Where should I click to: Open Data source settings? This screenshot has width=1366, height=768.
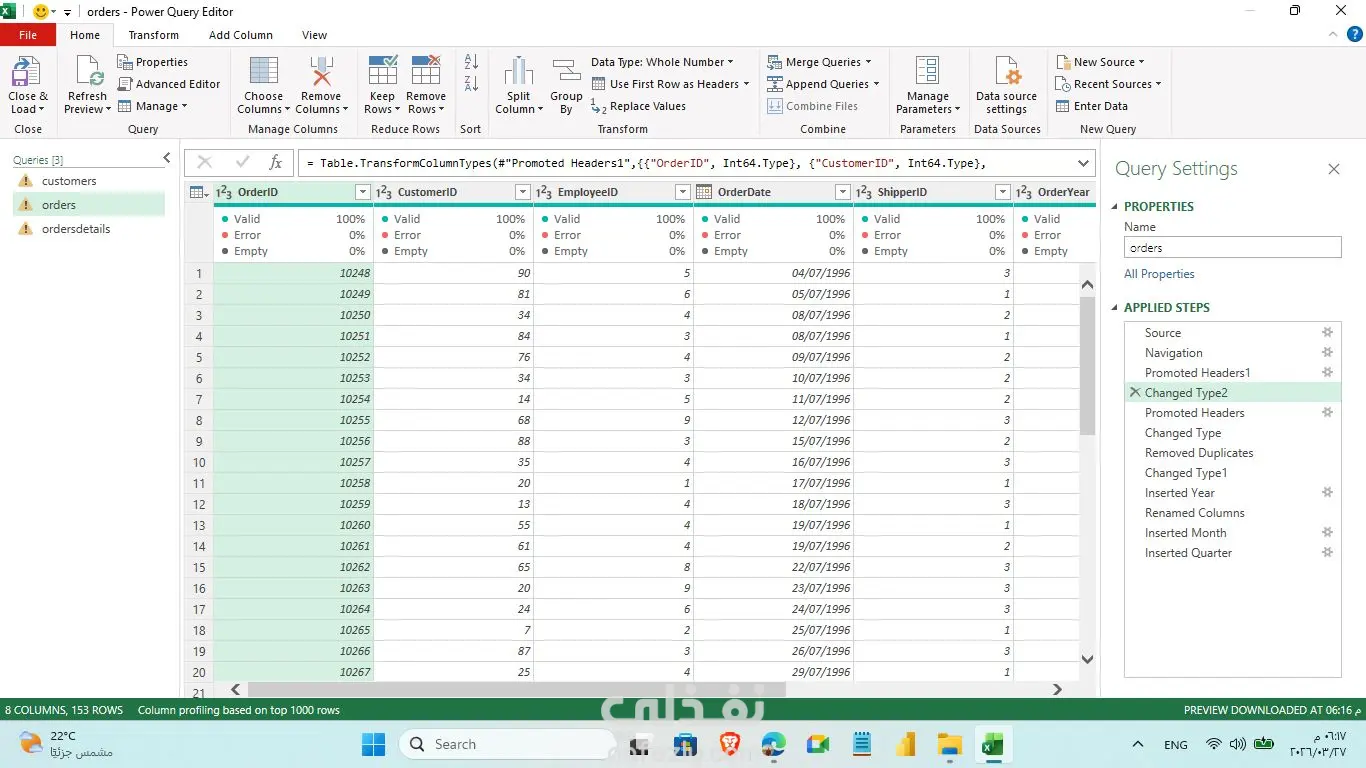pyautogui.click(x=1006, y=86)
